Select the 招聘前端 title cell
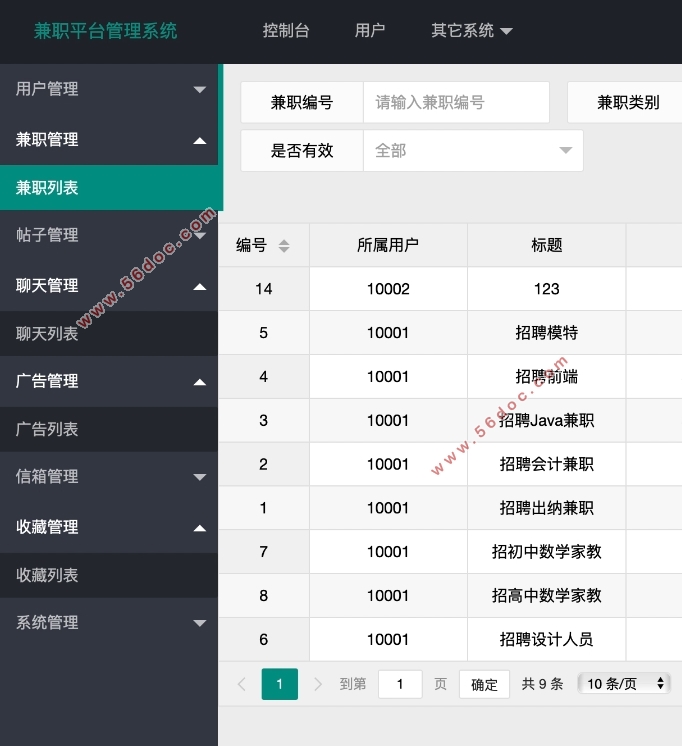 (546, 376)
